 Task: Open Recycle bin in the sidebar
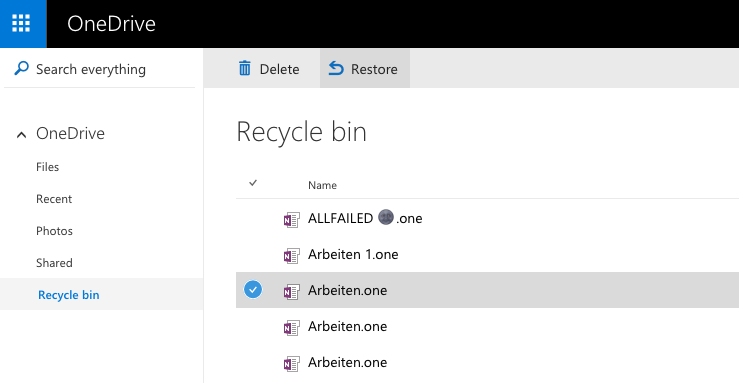[69, 295]
